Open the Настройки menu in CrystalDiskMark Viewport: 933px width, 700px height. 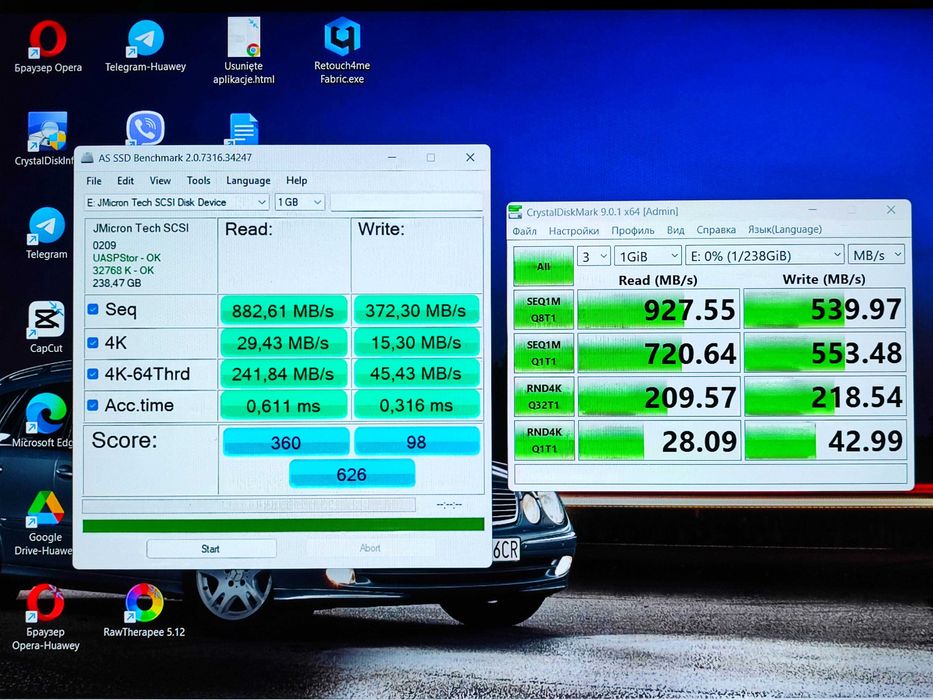pos(574,230)
